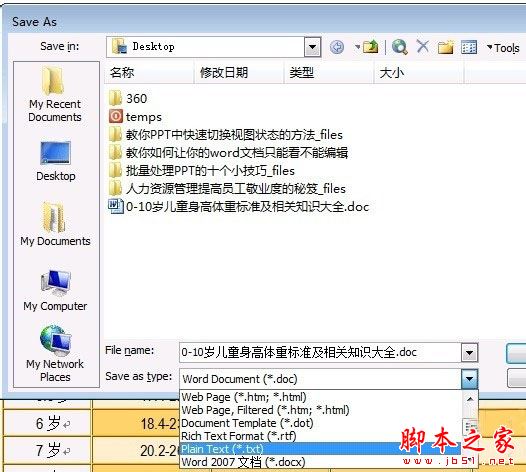Go up one folder level
Image resolution: width=526 pixels, height=472 pixels.
pyautogui.click(x=370, y=47)
